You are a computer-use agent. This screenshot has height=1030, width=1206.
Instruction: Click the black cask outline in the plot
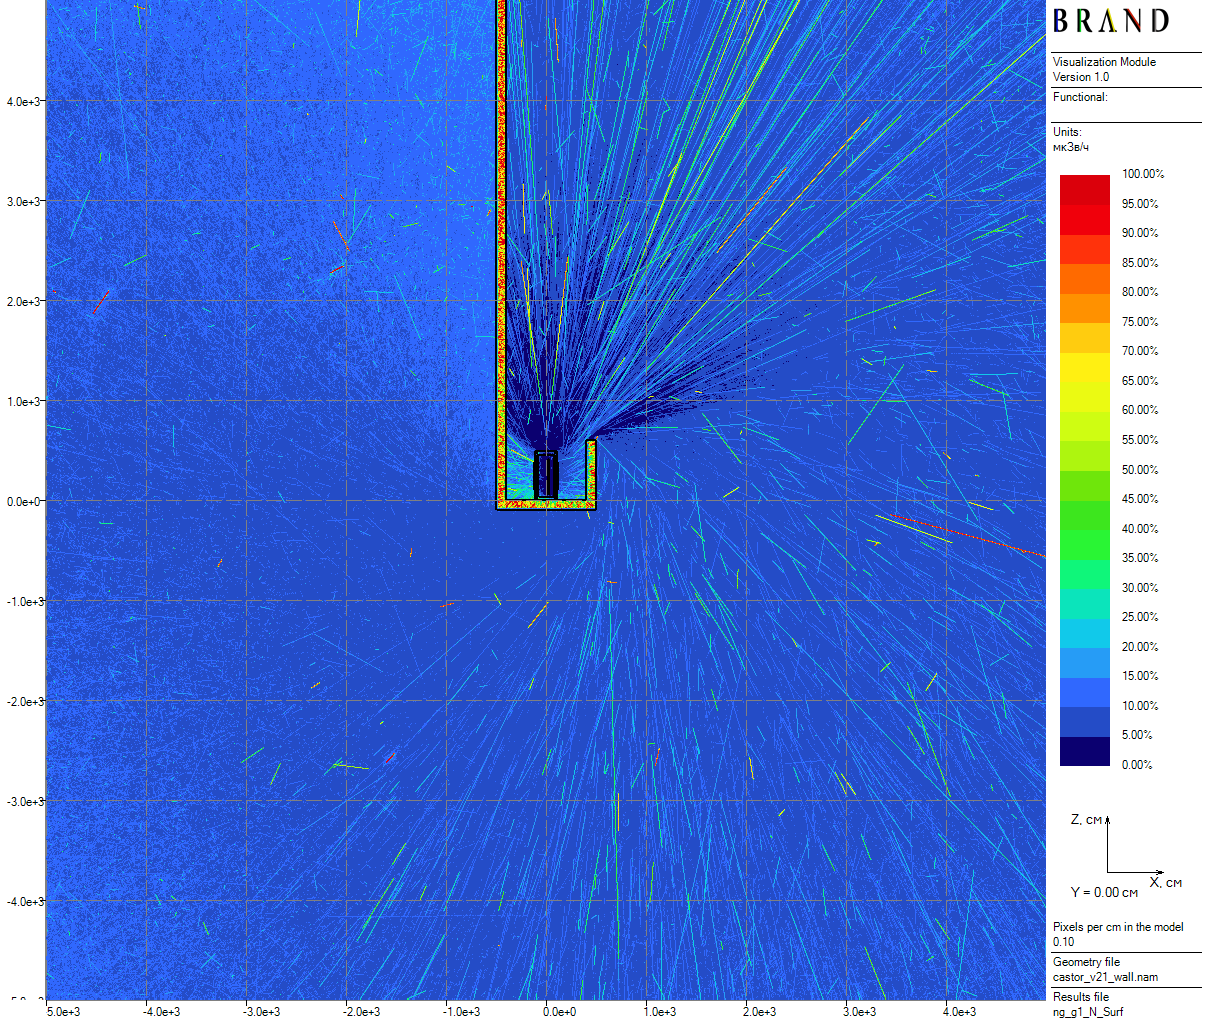546,475
